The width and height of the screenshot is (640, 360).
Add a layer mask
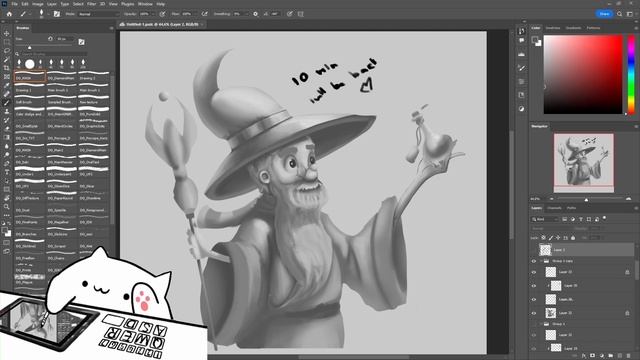pos(593,356)
